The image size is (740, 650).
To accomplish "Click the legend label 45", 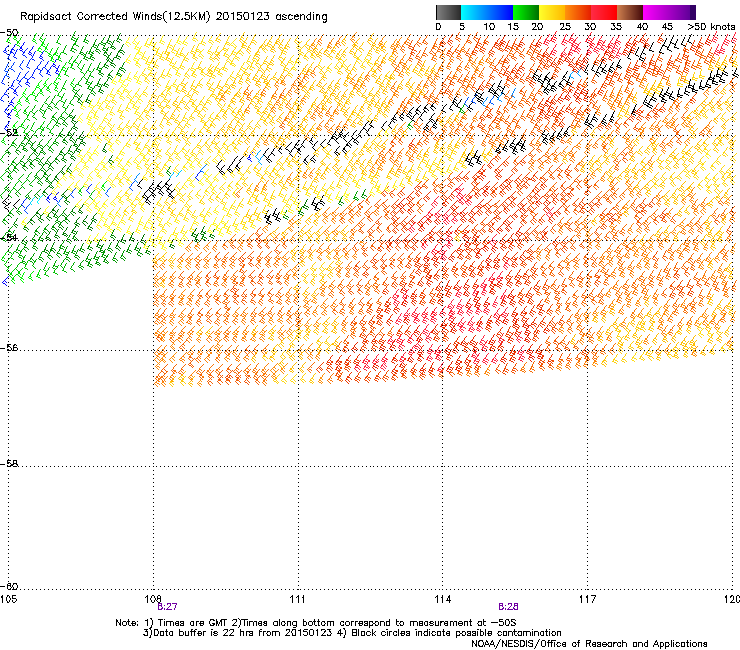I will pos(667,27).
